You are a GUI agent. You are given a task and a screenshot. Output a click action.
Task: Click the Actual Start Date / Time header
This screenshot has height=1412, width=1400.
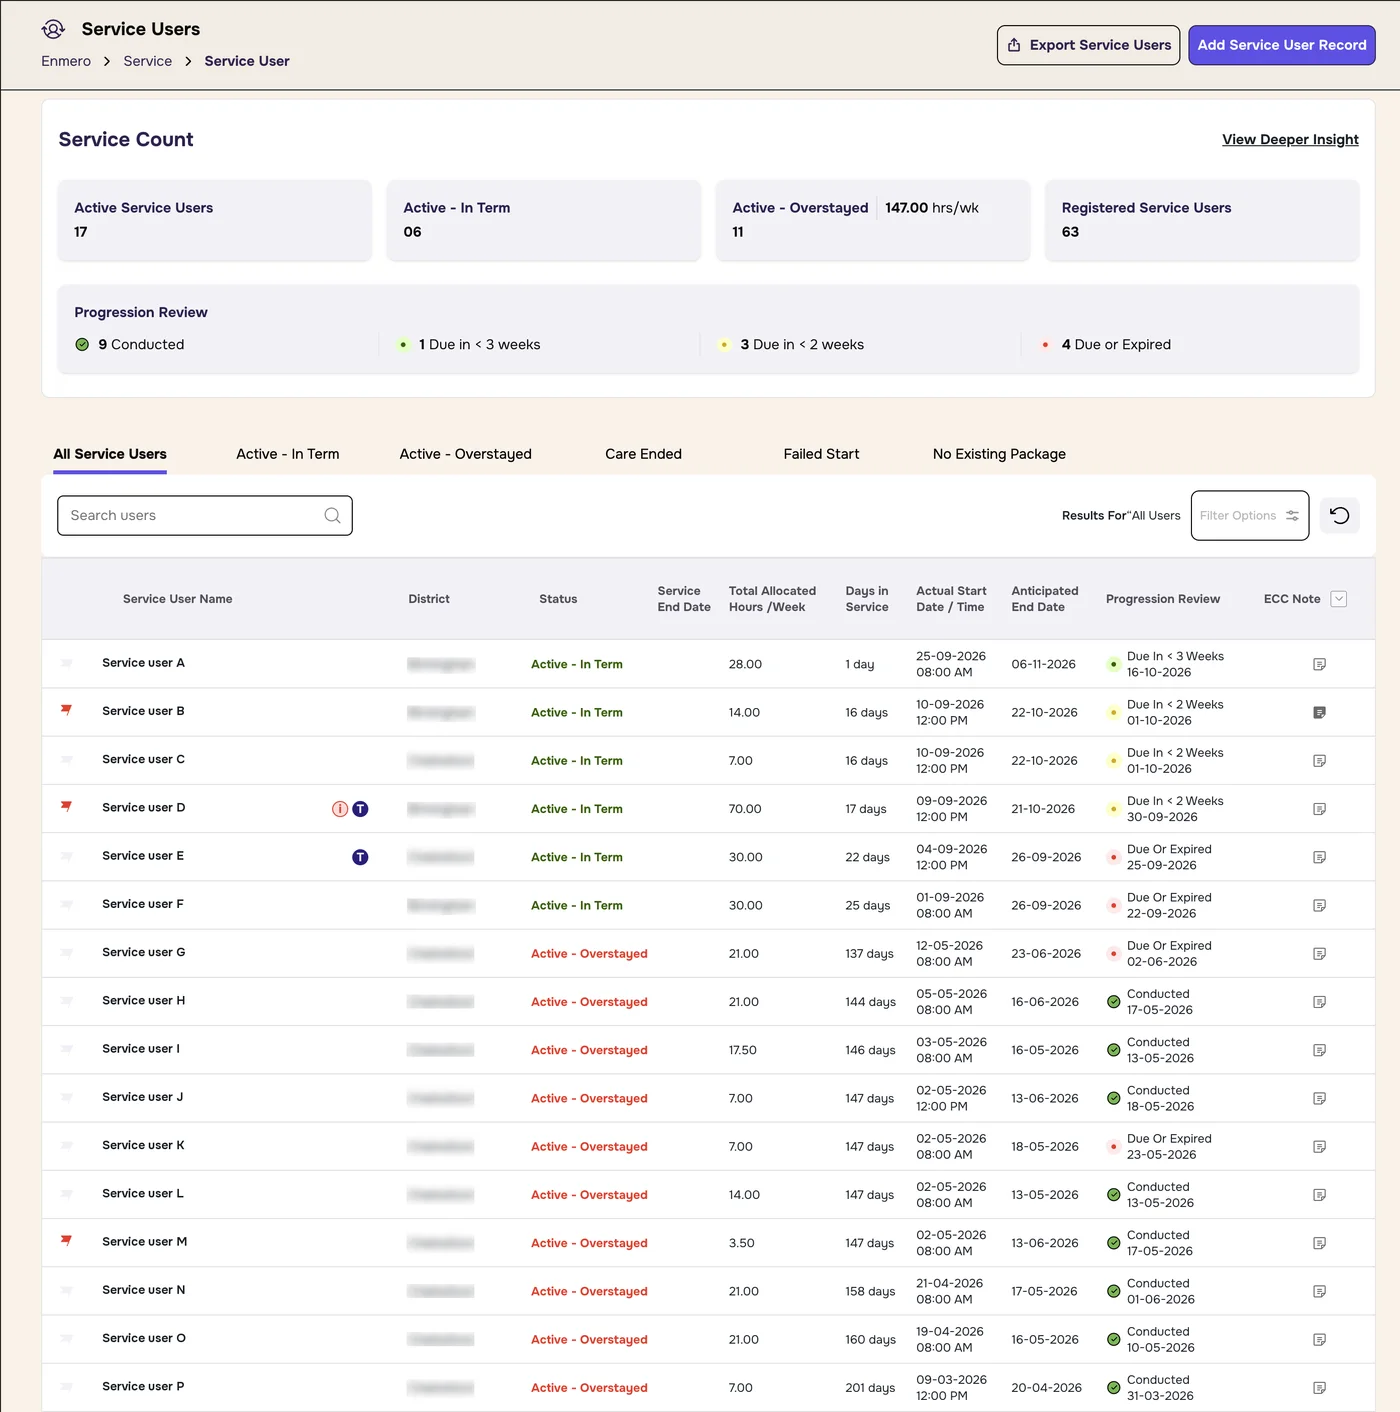[951, 599]
